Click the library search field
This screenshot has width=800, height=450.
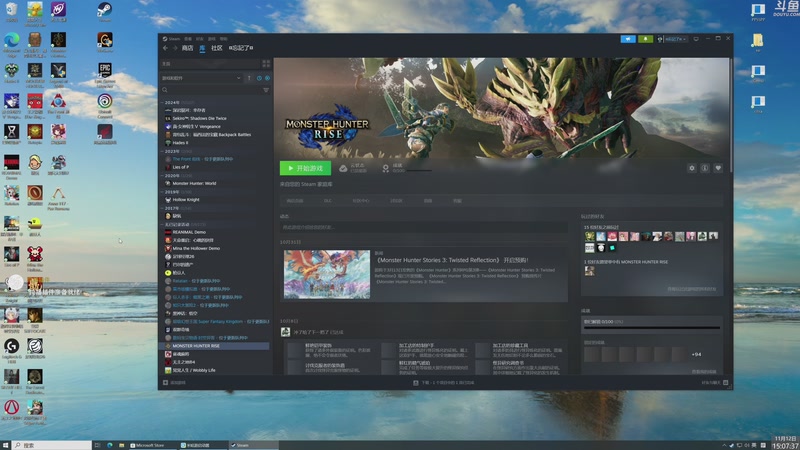(210, 90)
